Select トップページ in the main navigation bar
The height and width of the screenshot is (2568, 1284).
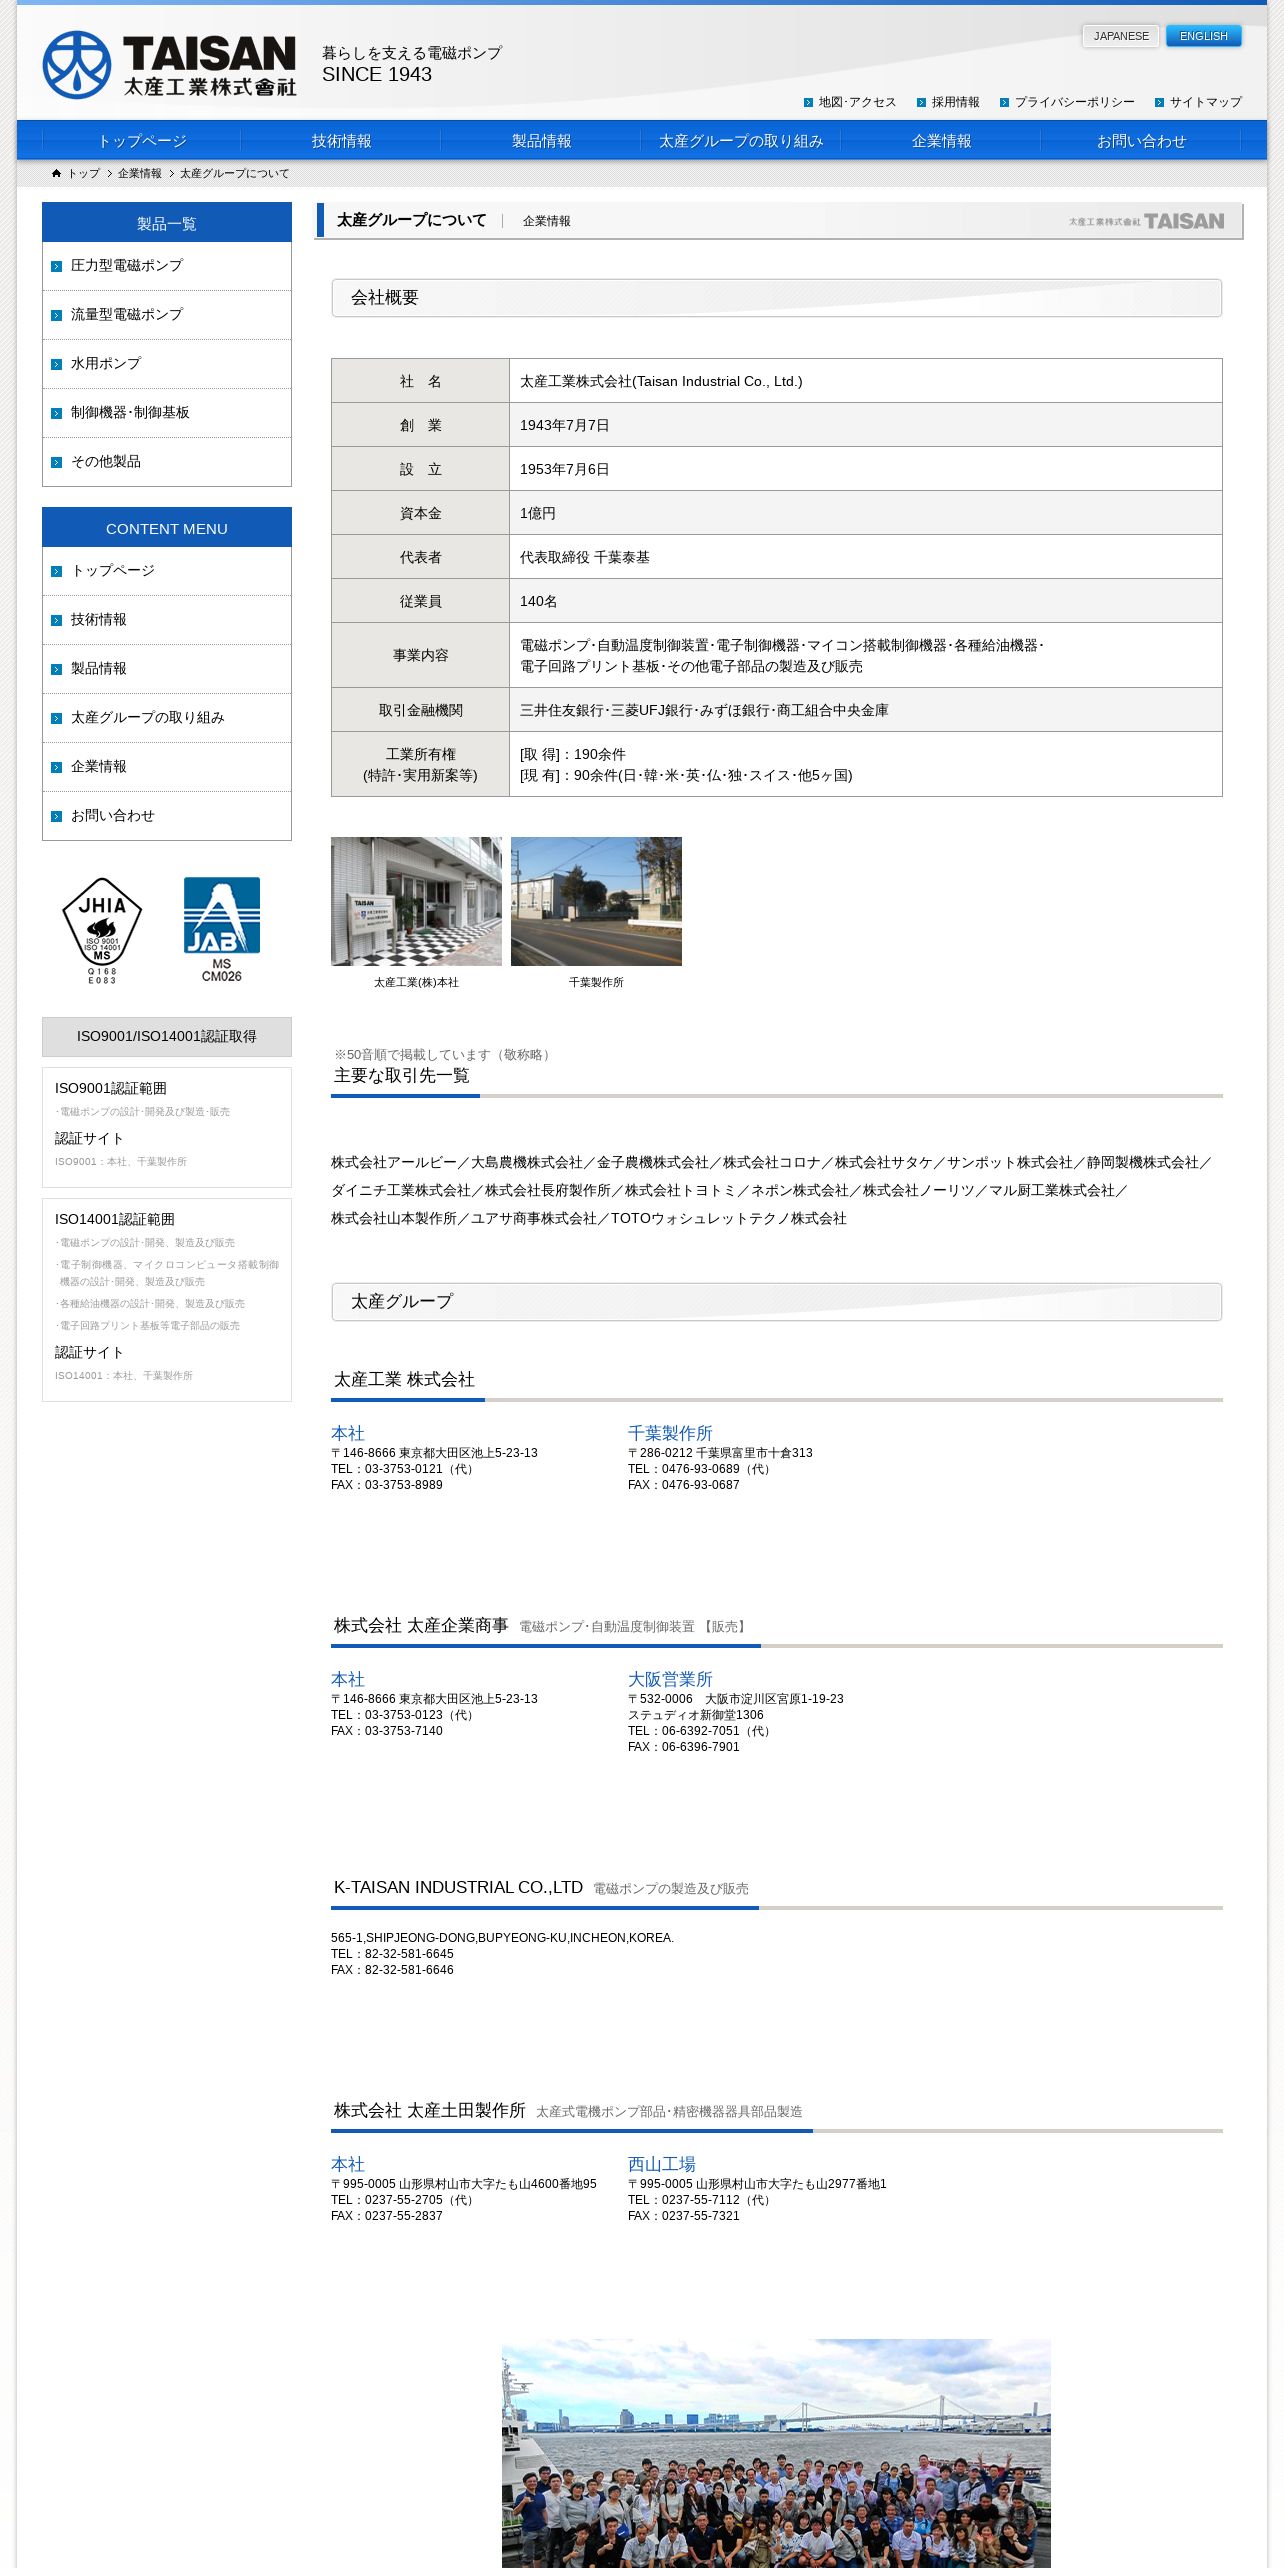(x=142, y=141)
